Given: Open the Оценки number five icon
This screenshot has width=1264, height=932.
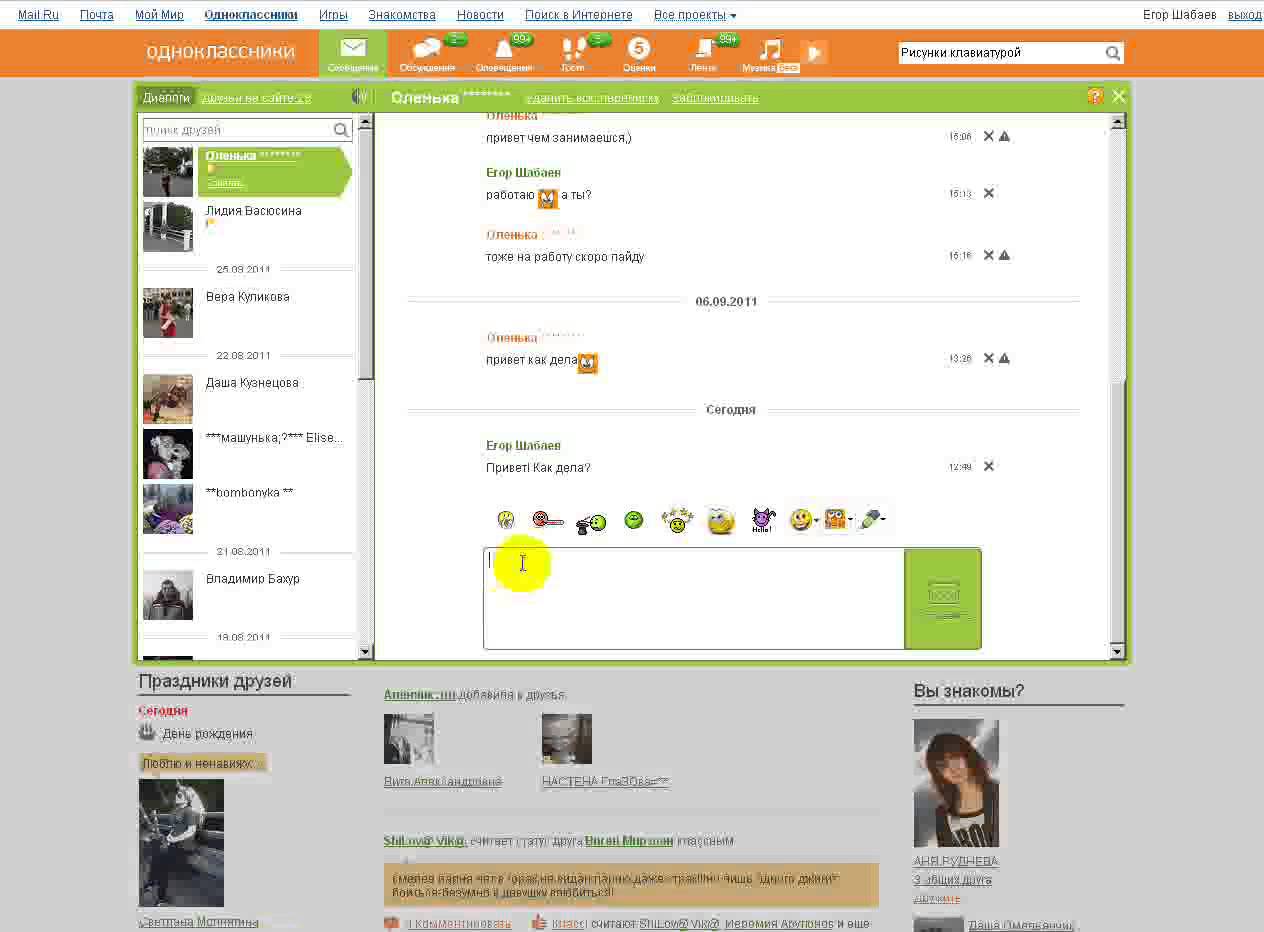Looking at the screenshot, I should point(639,52).
